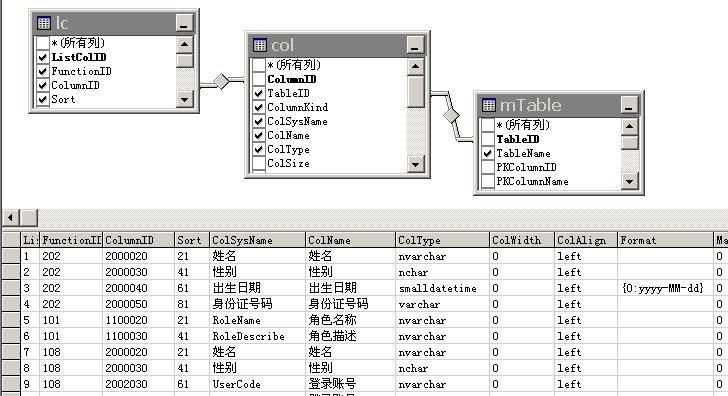
Task: Check PKColumnID in mTable
Action: tap(488, 167)
